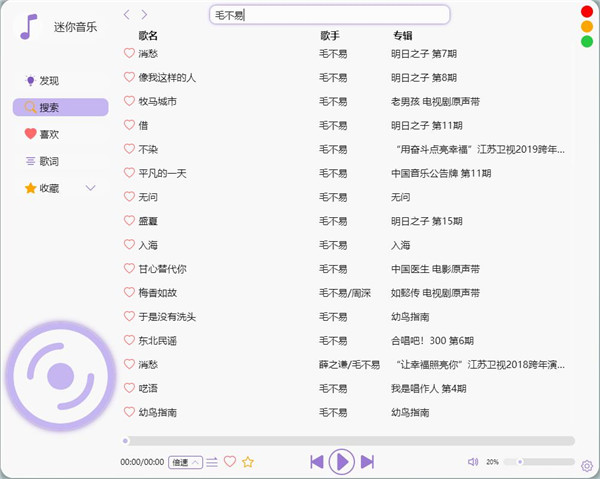Go back with the left arrow
Image resolution: width=600 pixels, height=479 pixels.
coord(127,15)
